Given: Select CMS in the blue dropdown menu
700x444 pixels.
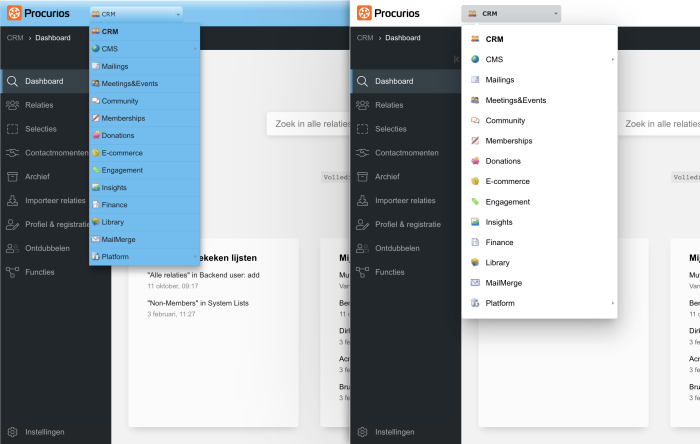Looking at the screenshot, I should tap(144, 49).
